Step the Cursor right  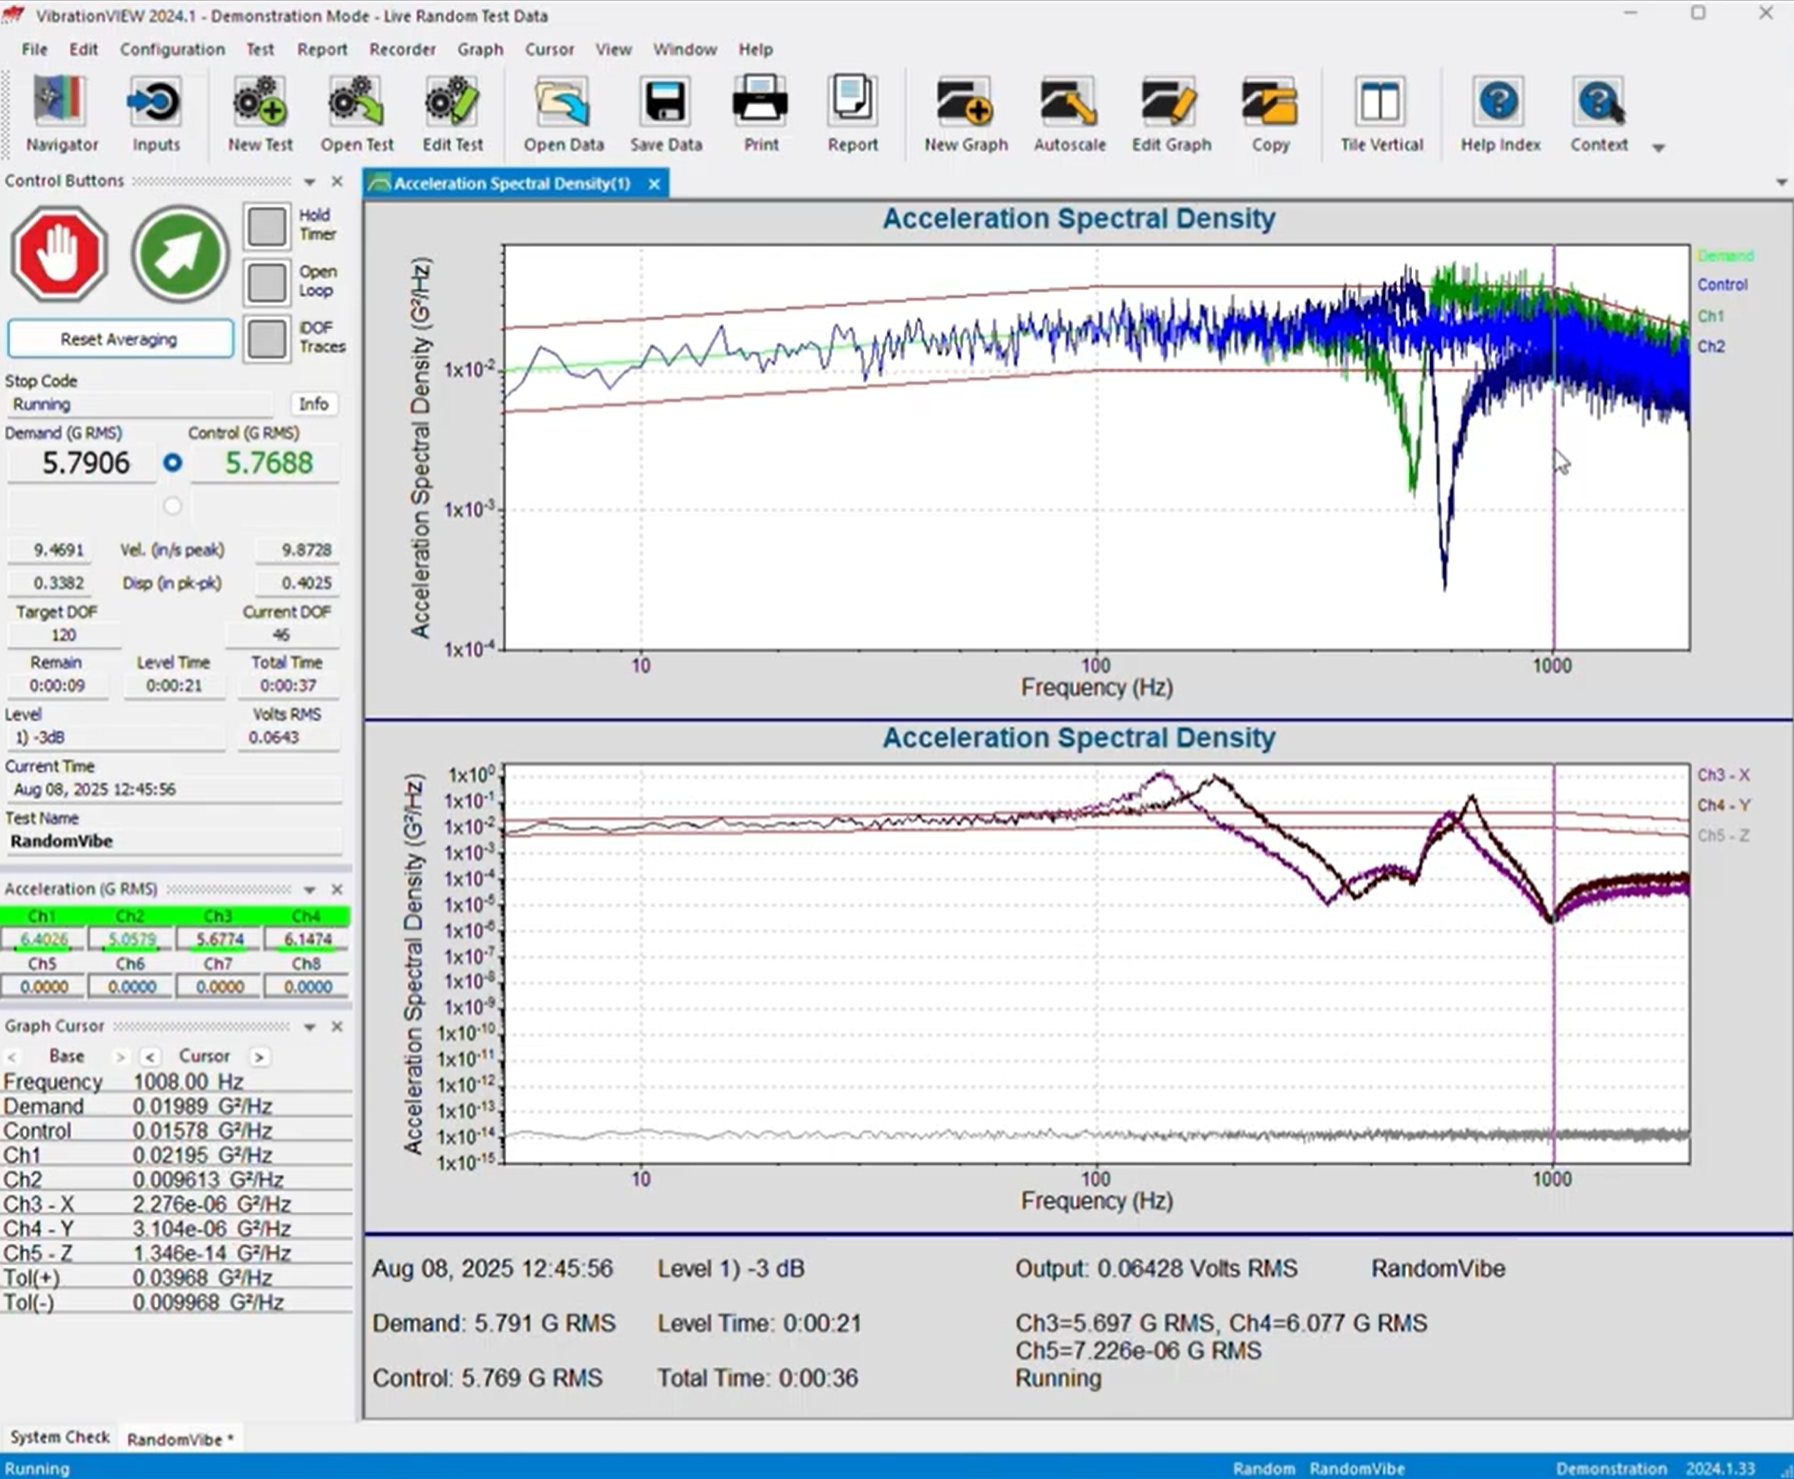point(259,1057)
